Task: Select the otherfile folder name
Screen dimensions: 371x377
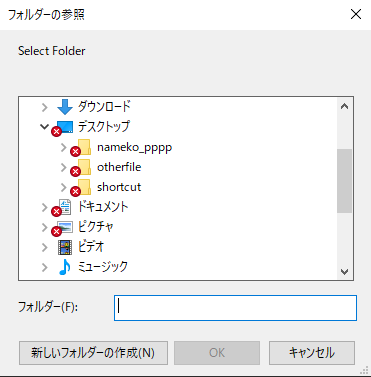Action: pos(119,167)
